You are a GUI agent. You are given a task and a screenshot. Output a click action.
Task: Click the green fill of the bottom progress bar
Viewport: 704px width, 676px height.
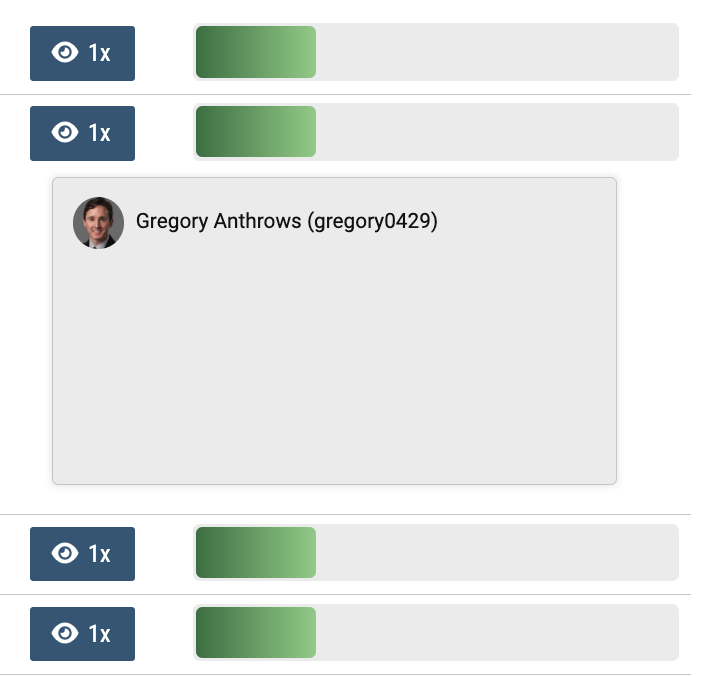(256, 632)
